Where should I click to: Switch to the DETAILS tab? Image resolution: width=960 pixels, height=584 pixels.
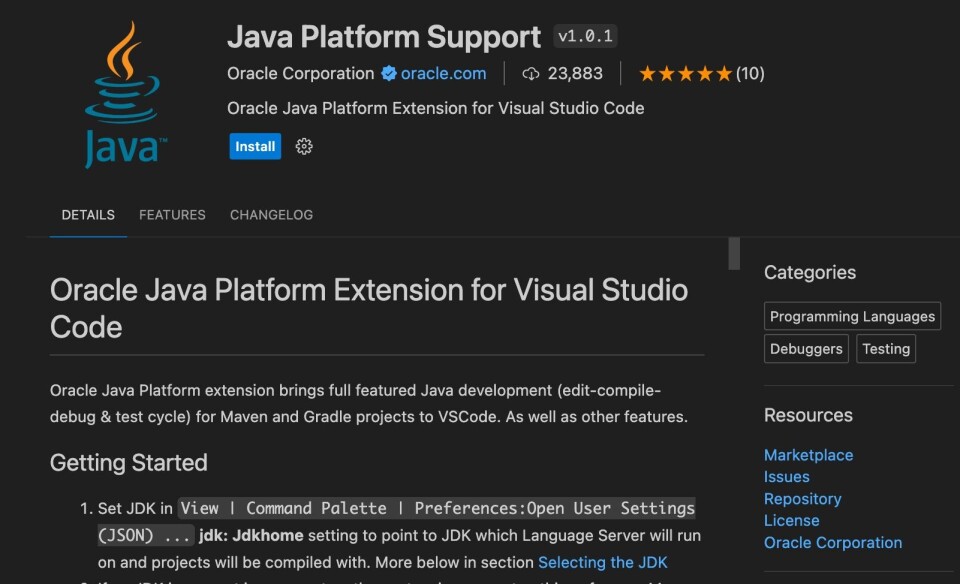click(88, 215)
